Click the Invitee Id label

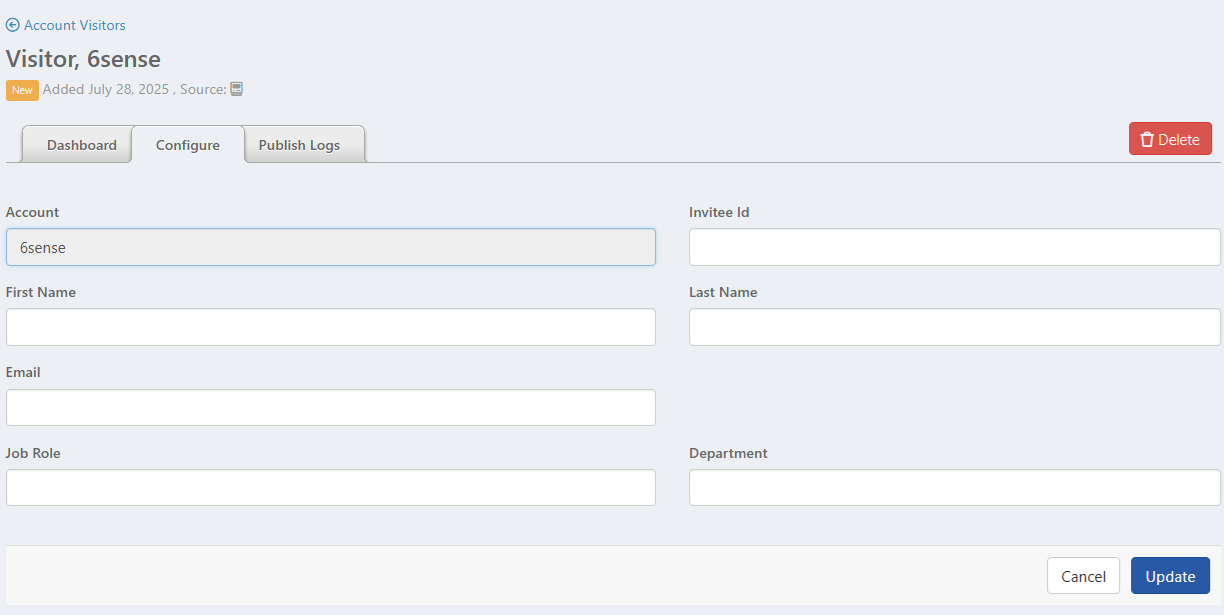coord(719,212)
